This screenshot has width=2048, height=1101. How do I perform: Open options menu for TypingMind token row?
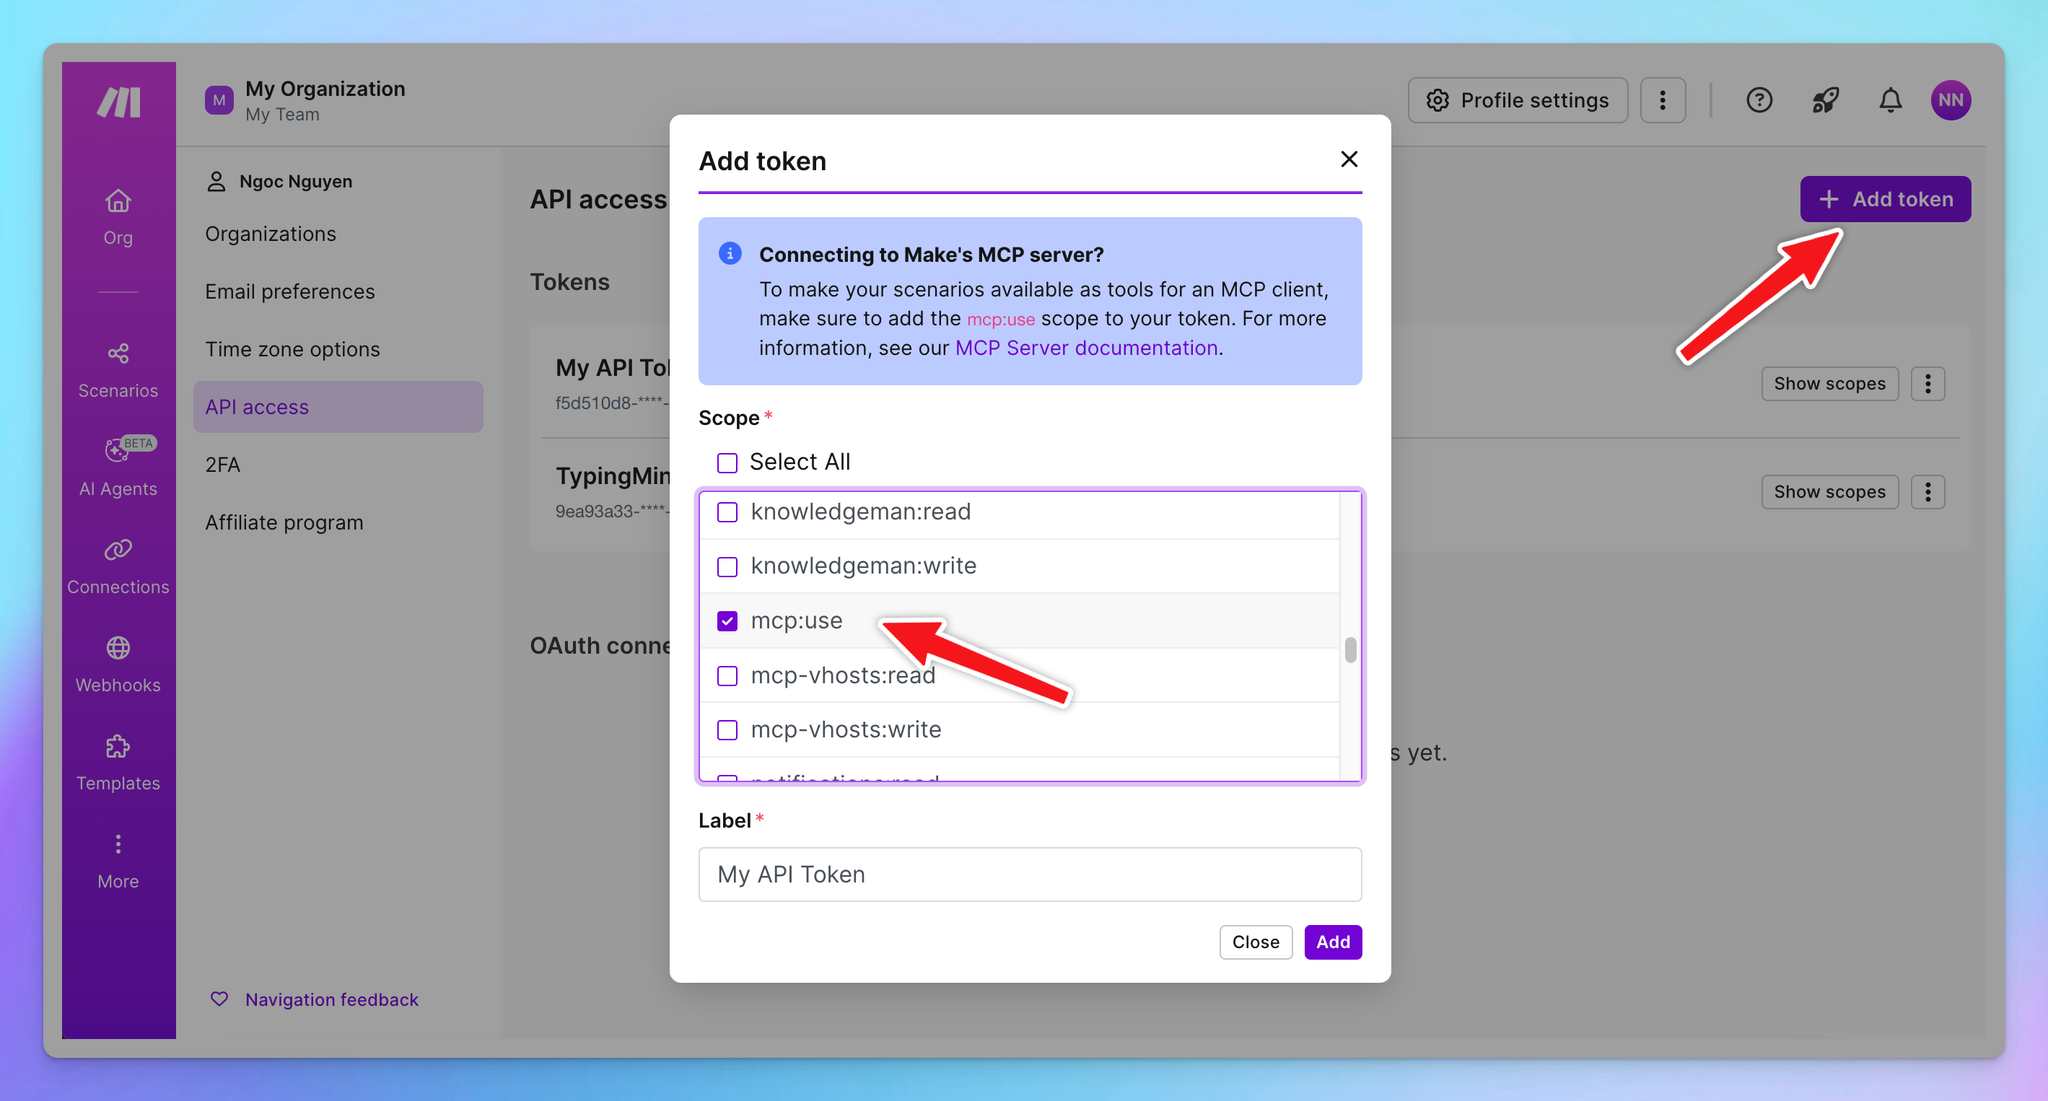[1927, 492]
